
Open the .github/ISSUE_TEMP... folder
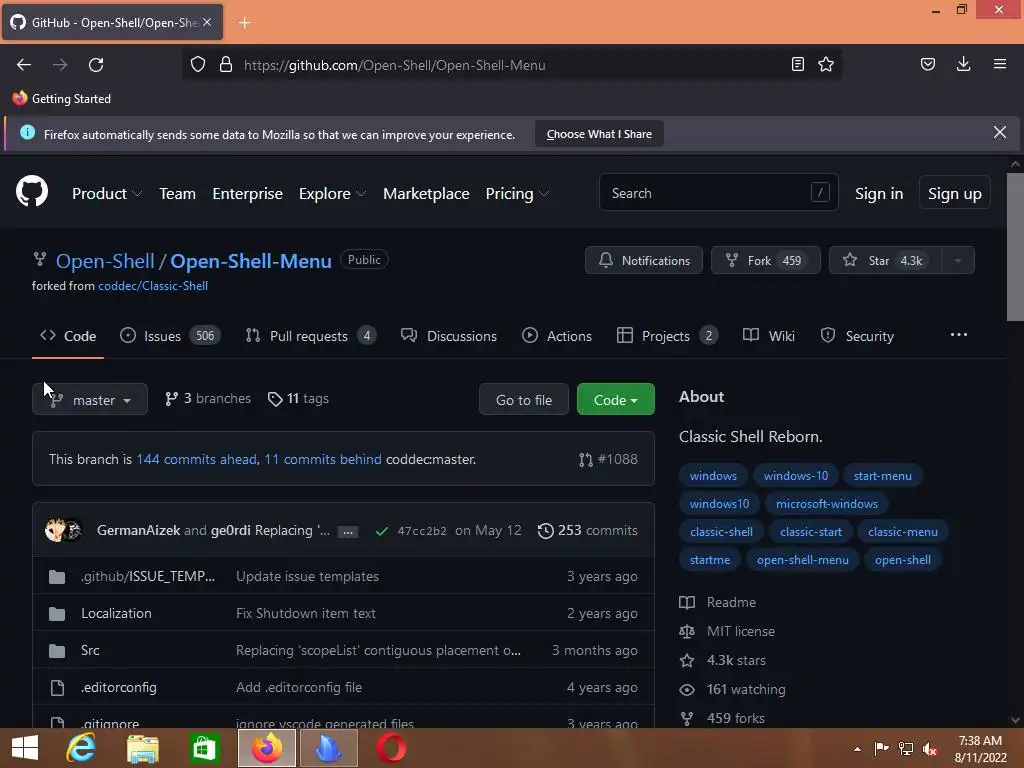pyautogui.click(x=148, y=576)
